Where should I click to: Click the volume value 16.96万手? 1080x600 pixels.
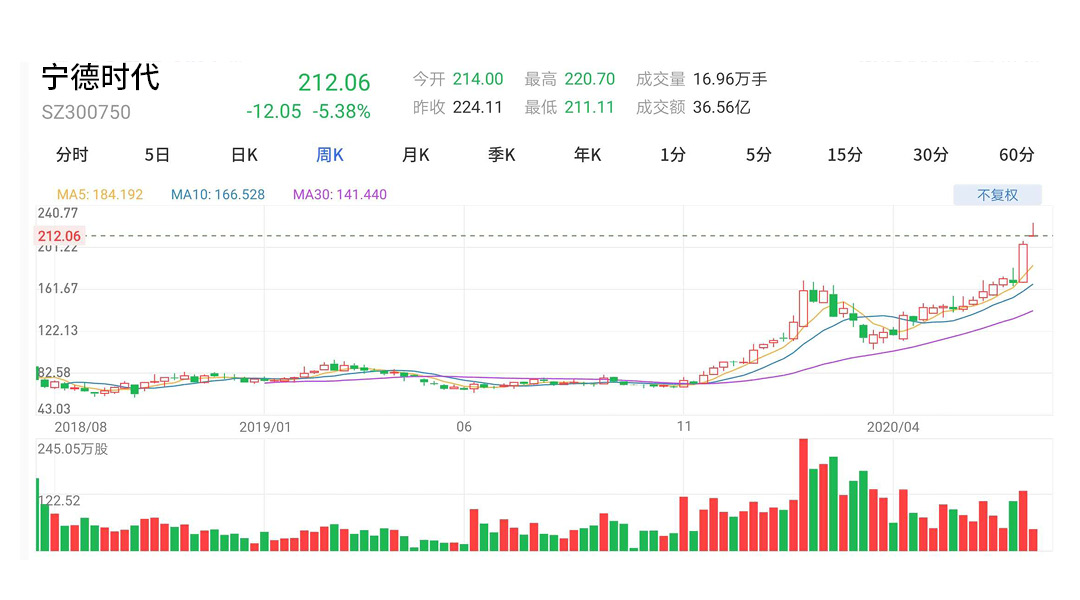coord(730,79)
